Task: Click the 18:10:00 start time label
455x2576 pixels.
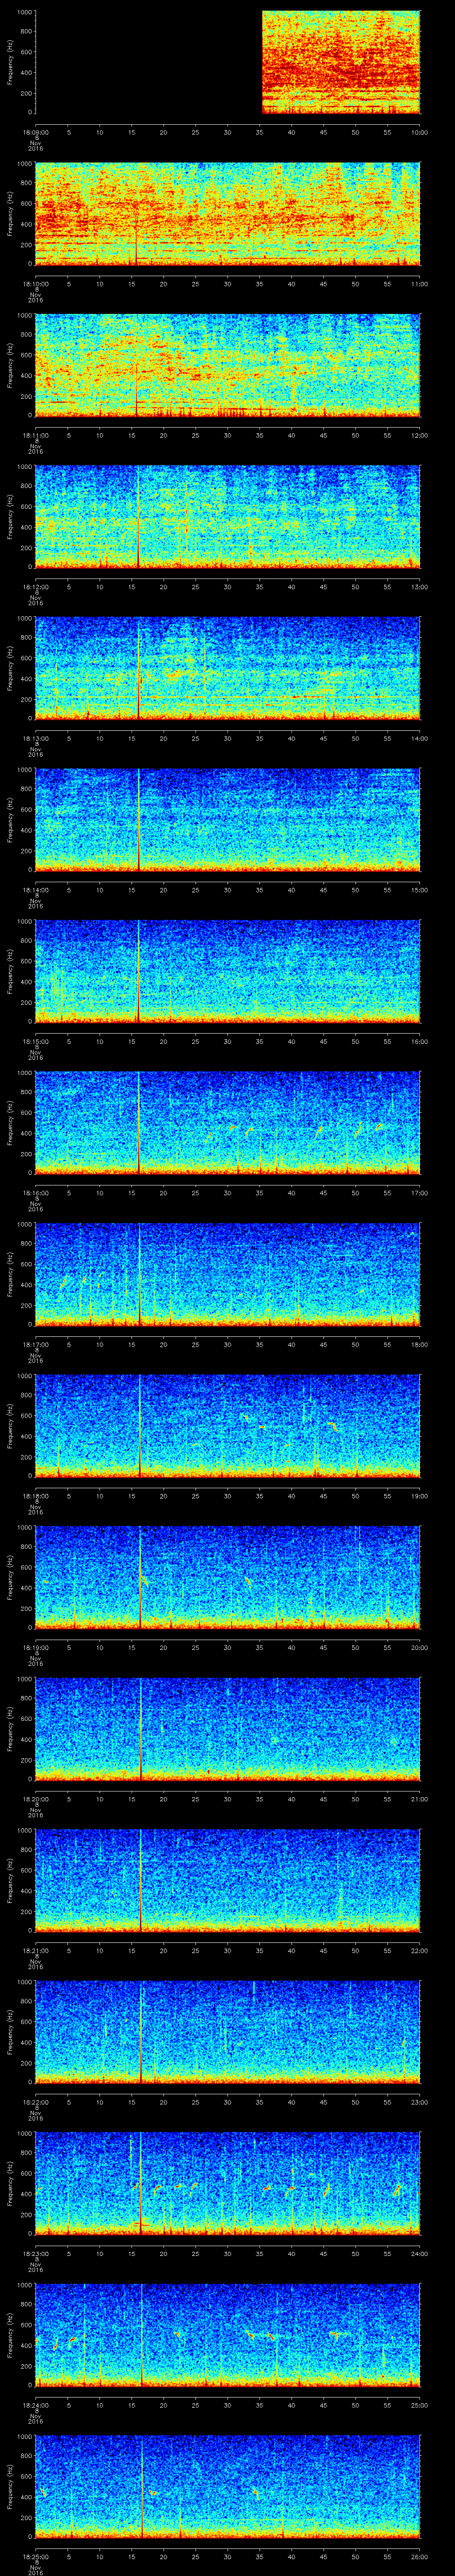Action: [35, 284]
